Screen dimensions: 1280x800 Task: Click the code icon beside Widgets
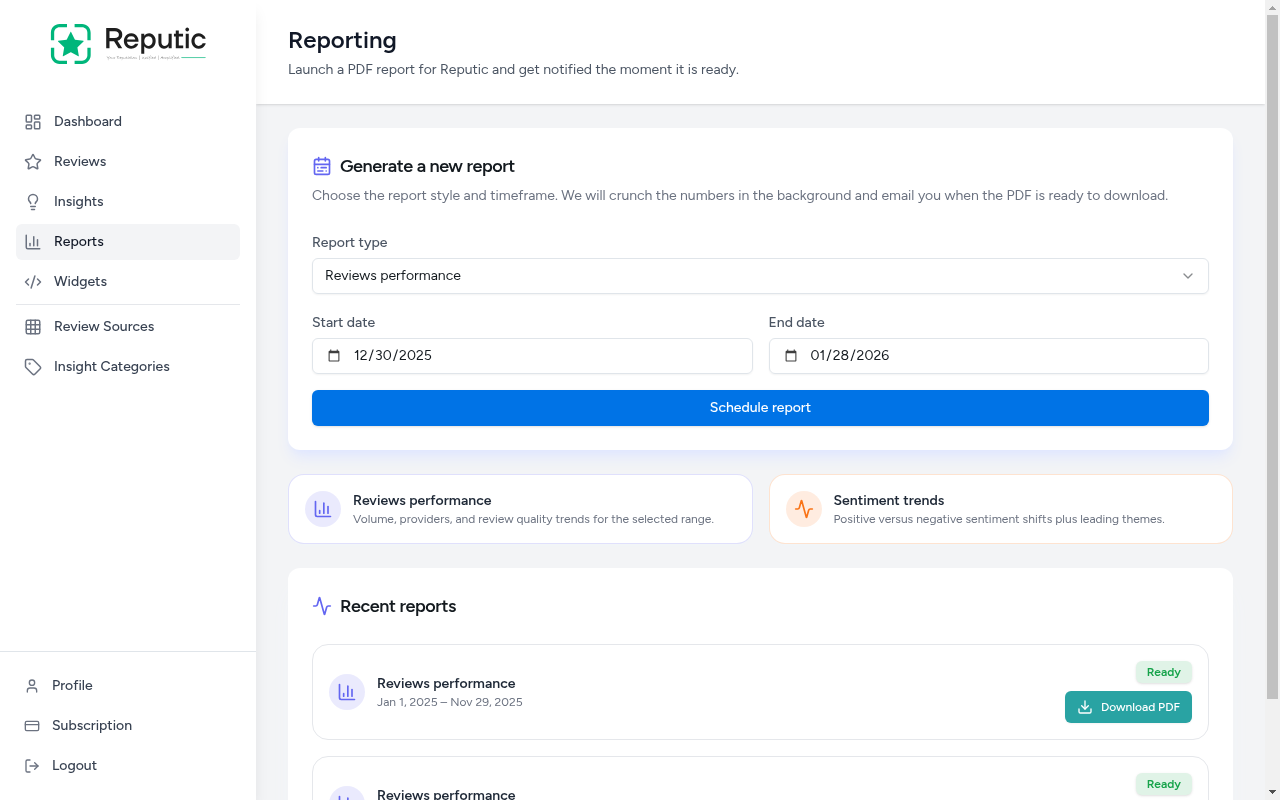pos(33,281)
